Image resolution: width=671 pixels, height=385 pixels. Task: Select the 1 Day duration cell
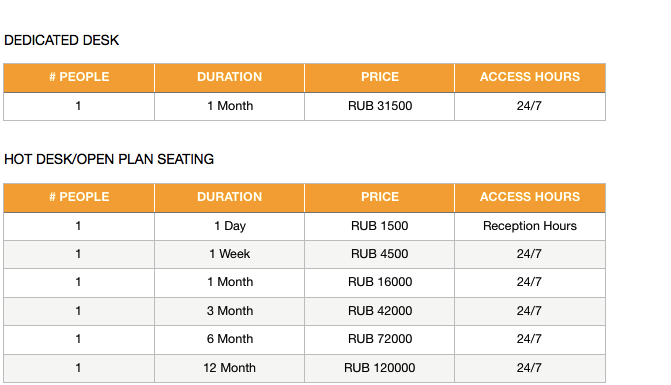(x=229, y=226)
